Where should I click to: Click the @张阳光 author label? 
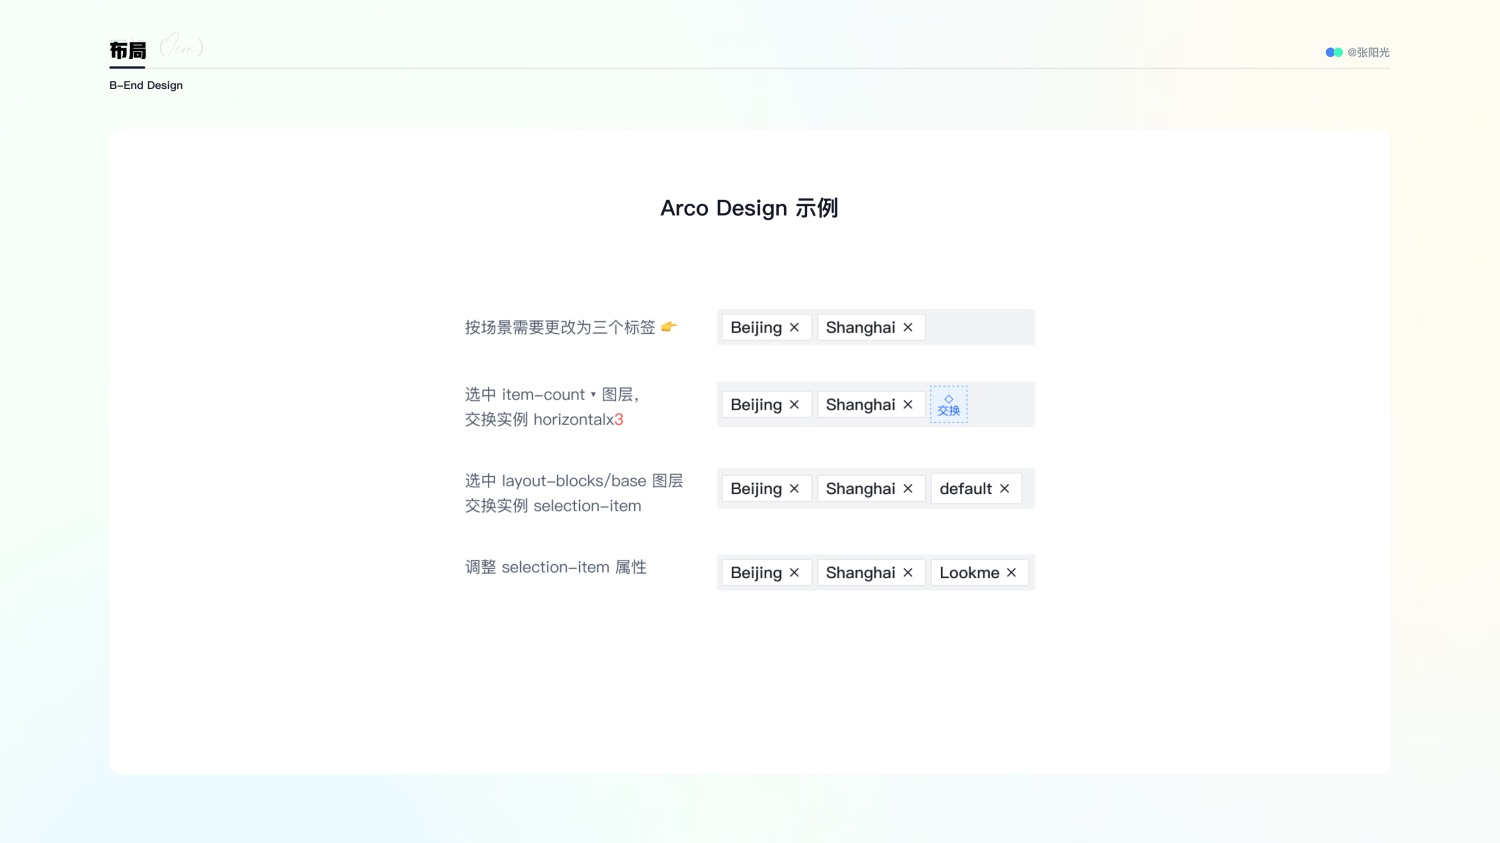1368,52
